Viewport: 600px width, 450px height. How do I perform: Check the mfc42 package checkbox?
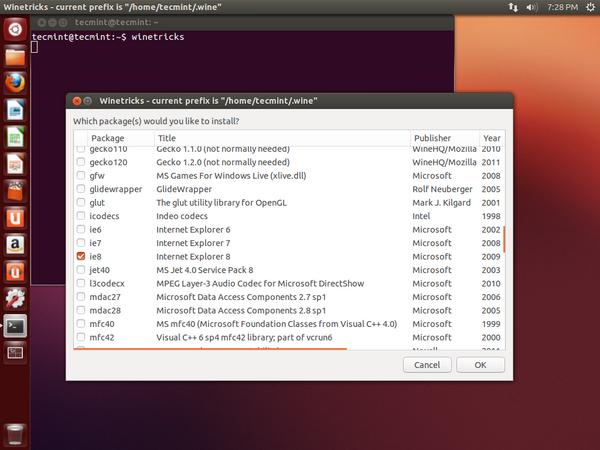click(x=81, y=337)
